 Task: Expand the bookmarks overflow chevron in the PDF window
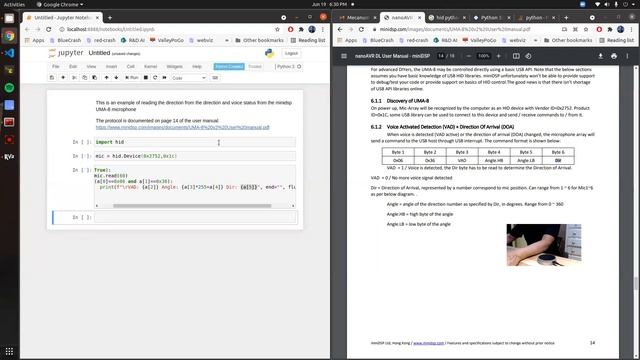click(x=536, y=40)
